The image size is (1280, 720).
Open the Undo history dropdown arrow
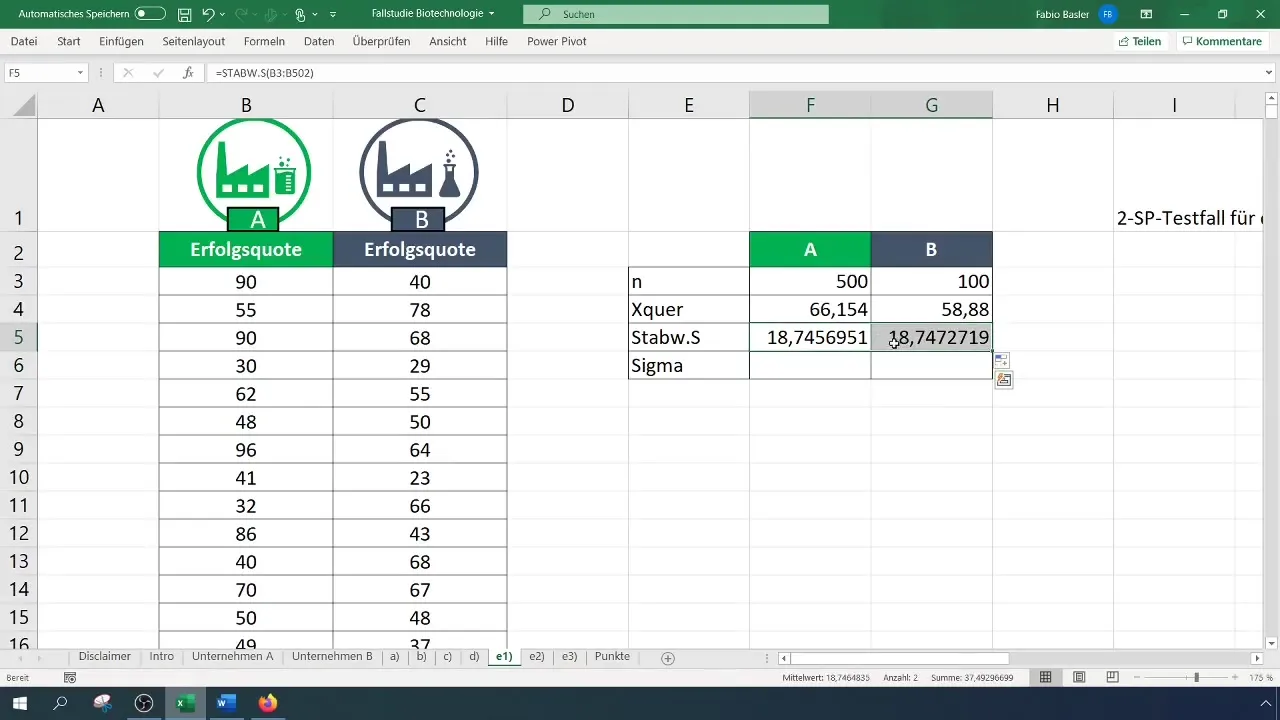point(223,14)
